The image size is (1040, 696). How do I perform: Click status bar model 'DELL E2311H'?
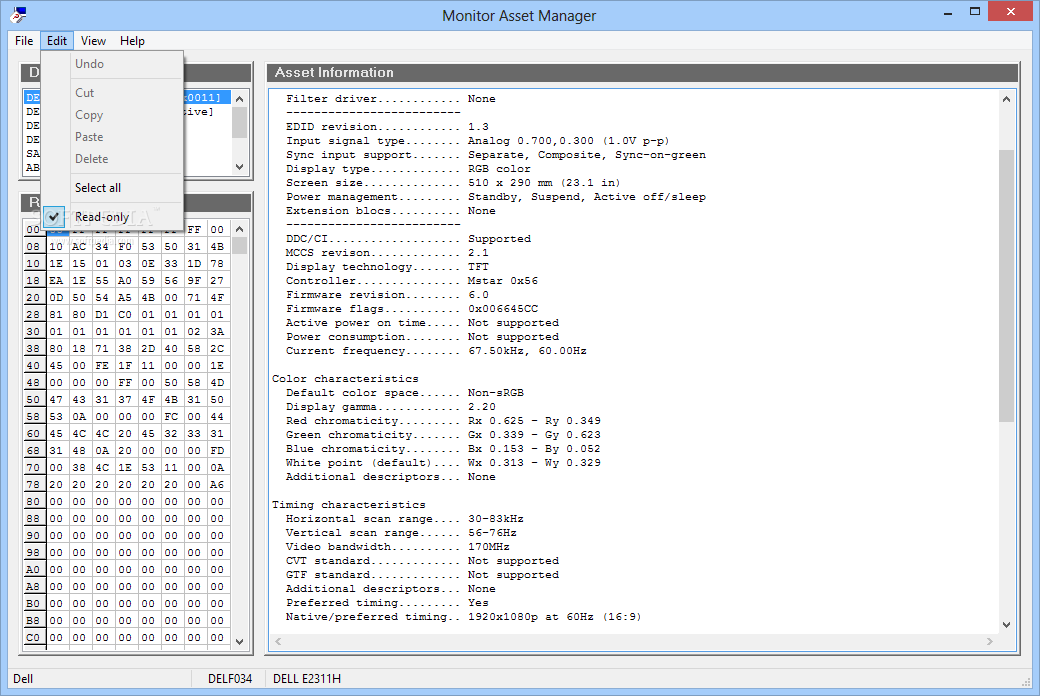[307, 679]
